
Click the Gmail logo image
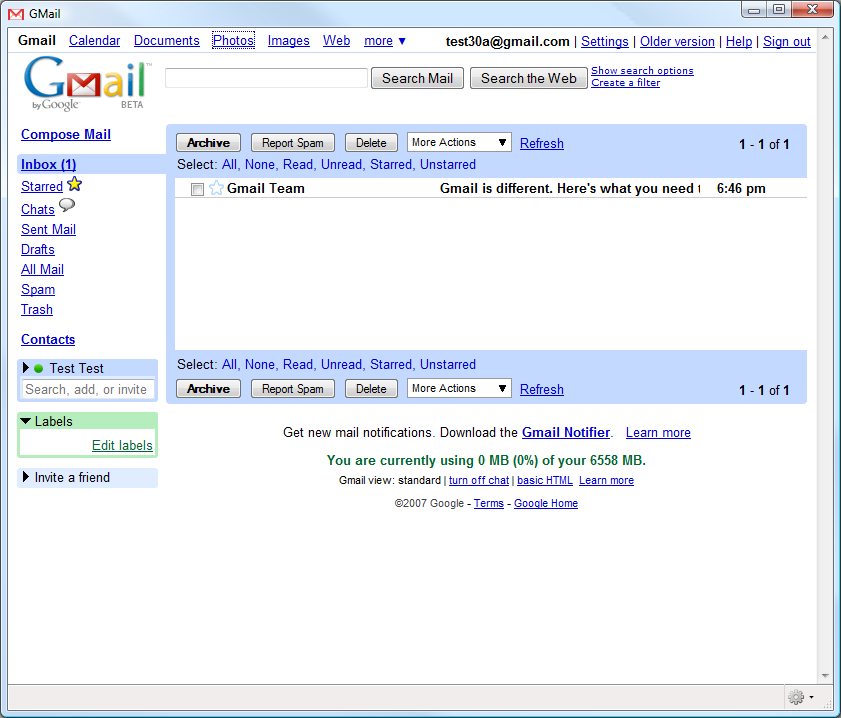coord(88,83)
